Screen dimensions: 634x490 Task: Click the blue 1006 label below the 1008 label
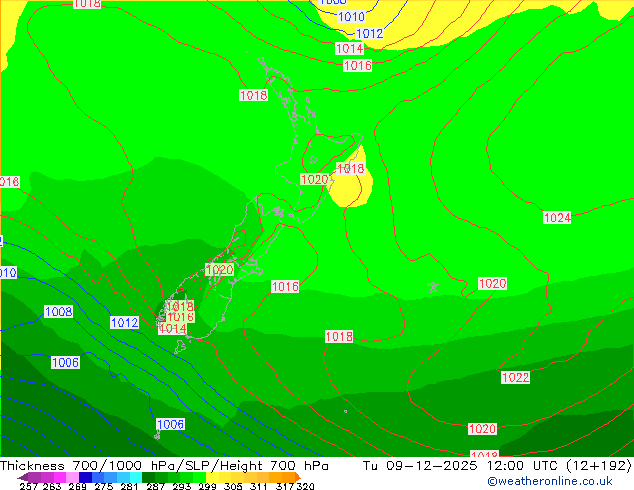66,363
